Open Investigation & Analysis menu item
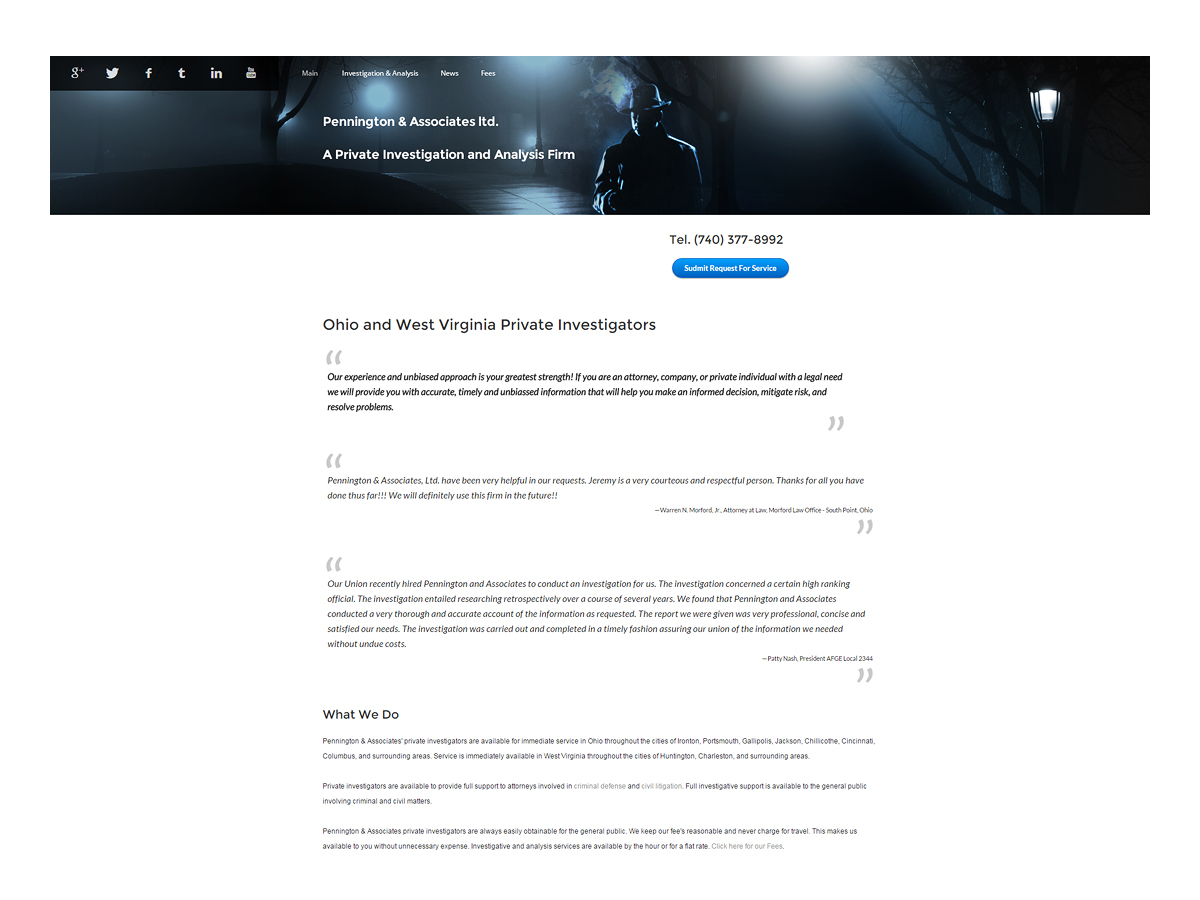The image size is (1200, 900). [380, 73]
